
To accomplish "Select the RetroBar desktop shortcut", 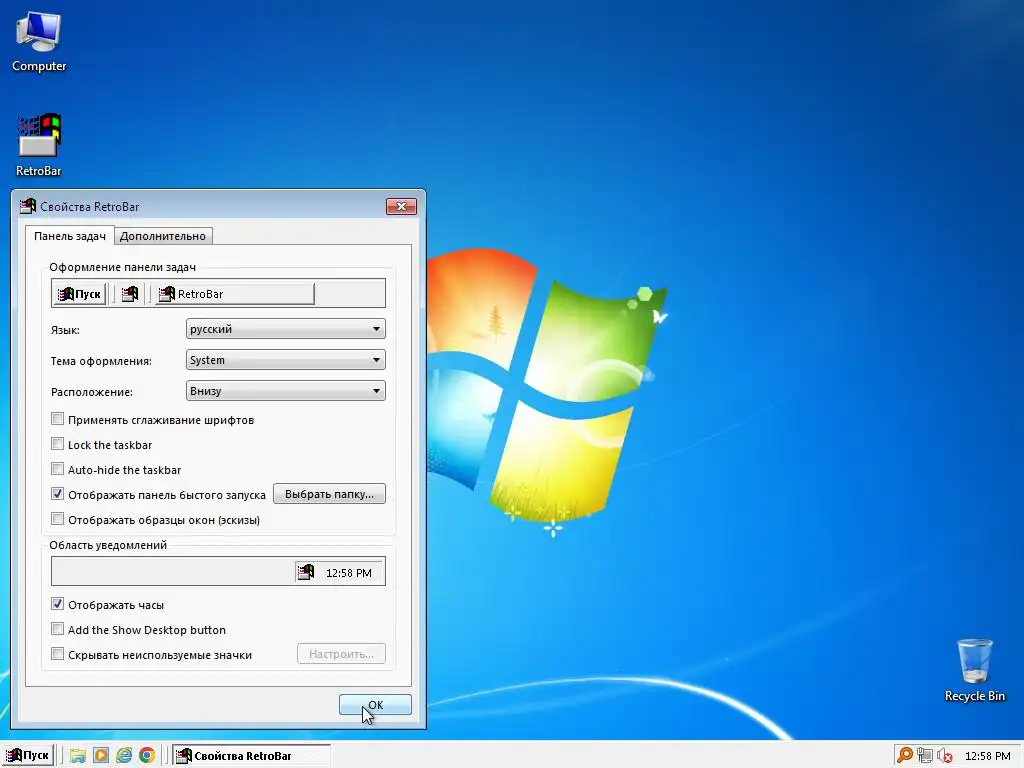I will 39,145.
